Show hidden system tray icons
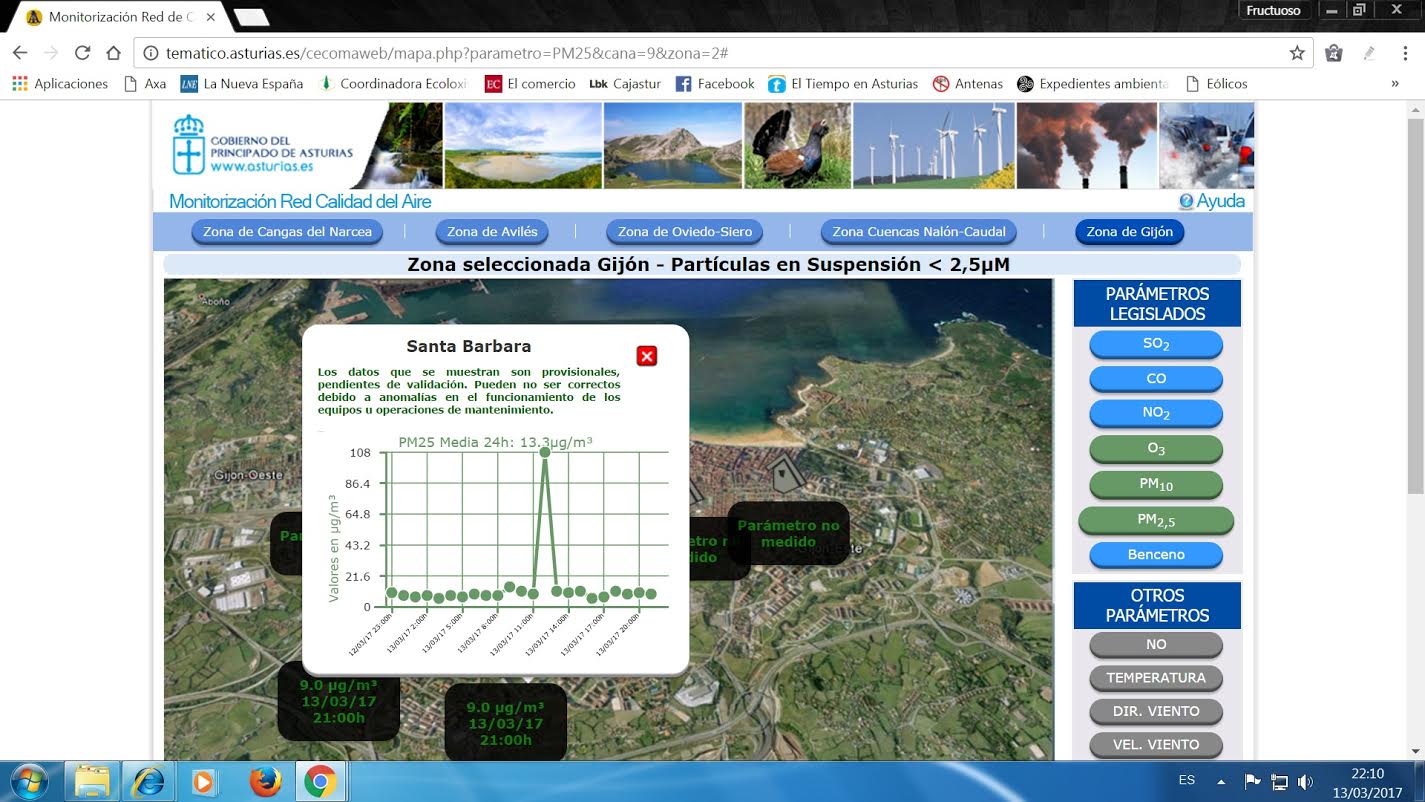 coord(1221,781)
